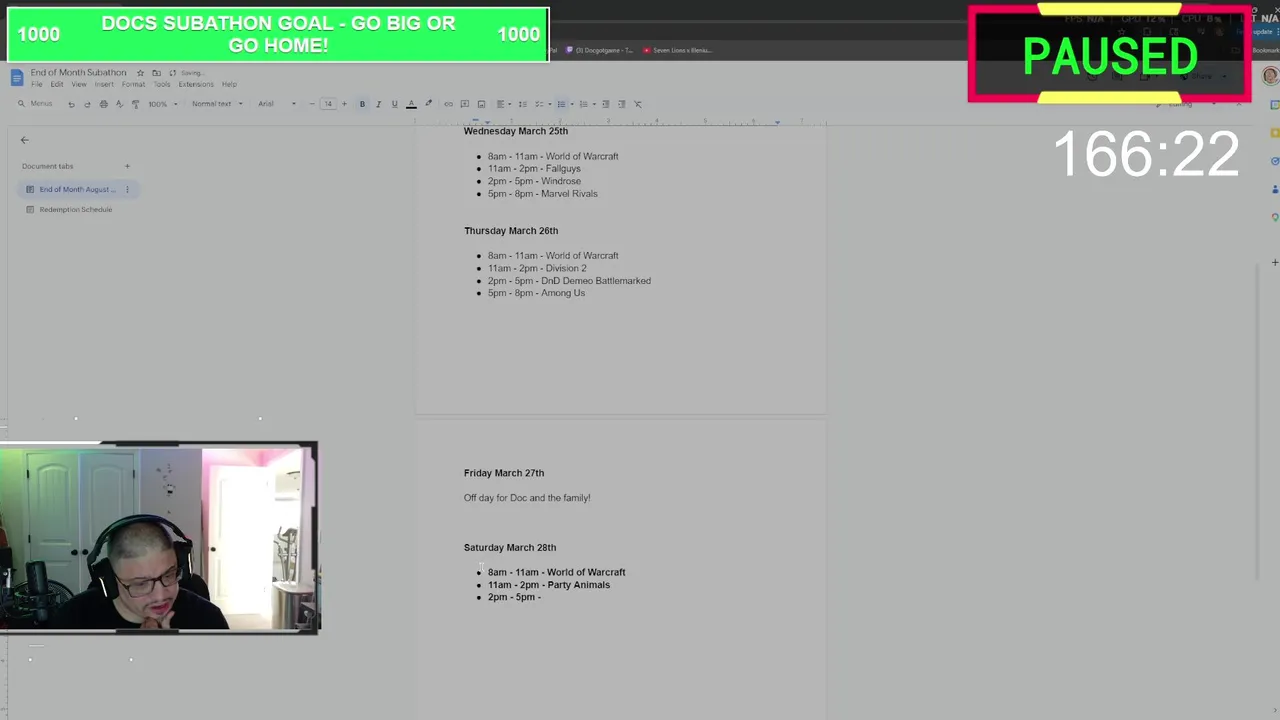Select the End of Month August tab
Viewport: 1280px width, 720px height.
pyautogui.click(x=77, y=189)
